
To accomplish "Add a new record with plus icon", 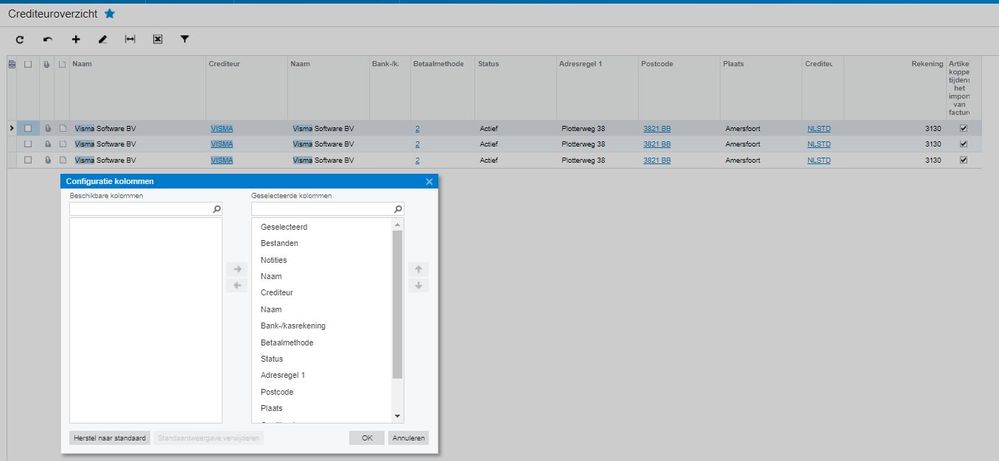I will coord(75,39).
